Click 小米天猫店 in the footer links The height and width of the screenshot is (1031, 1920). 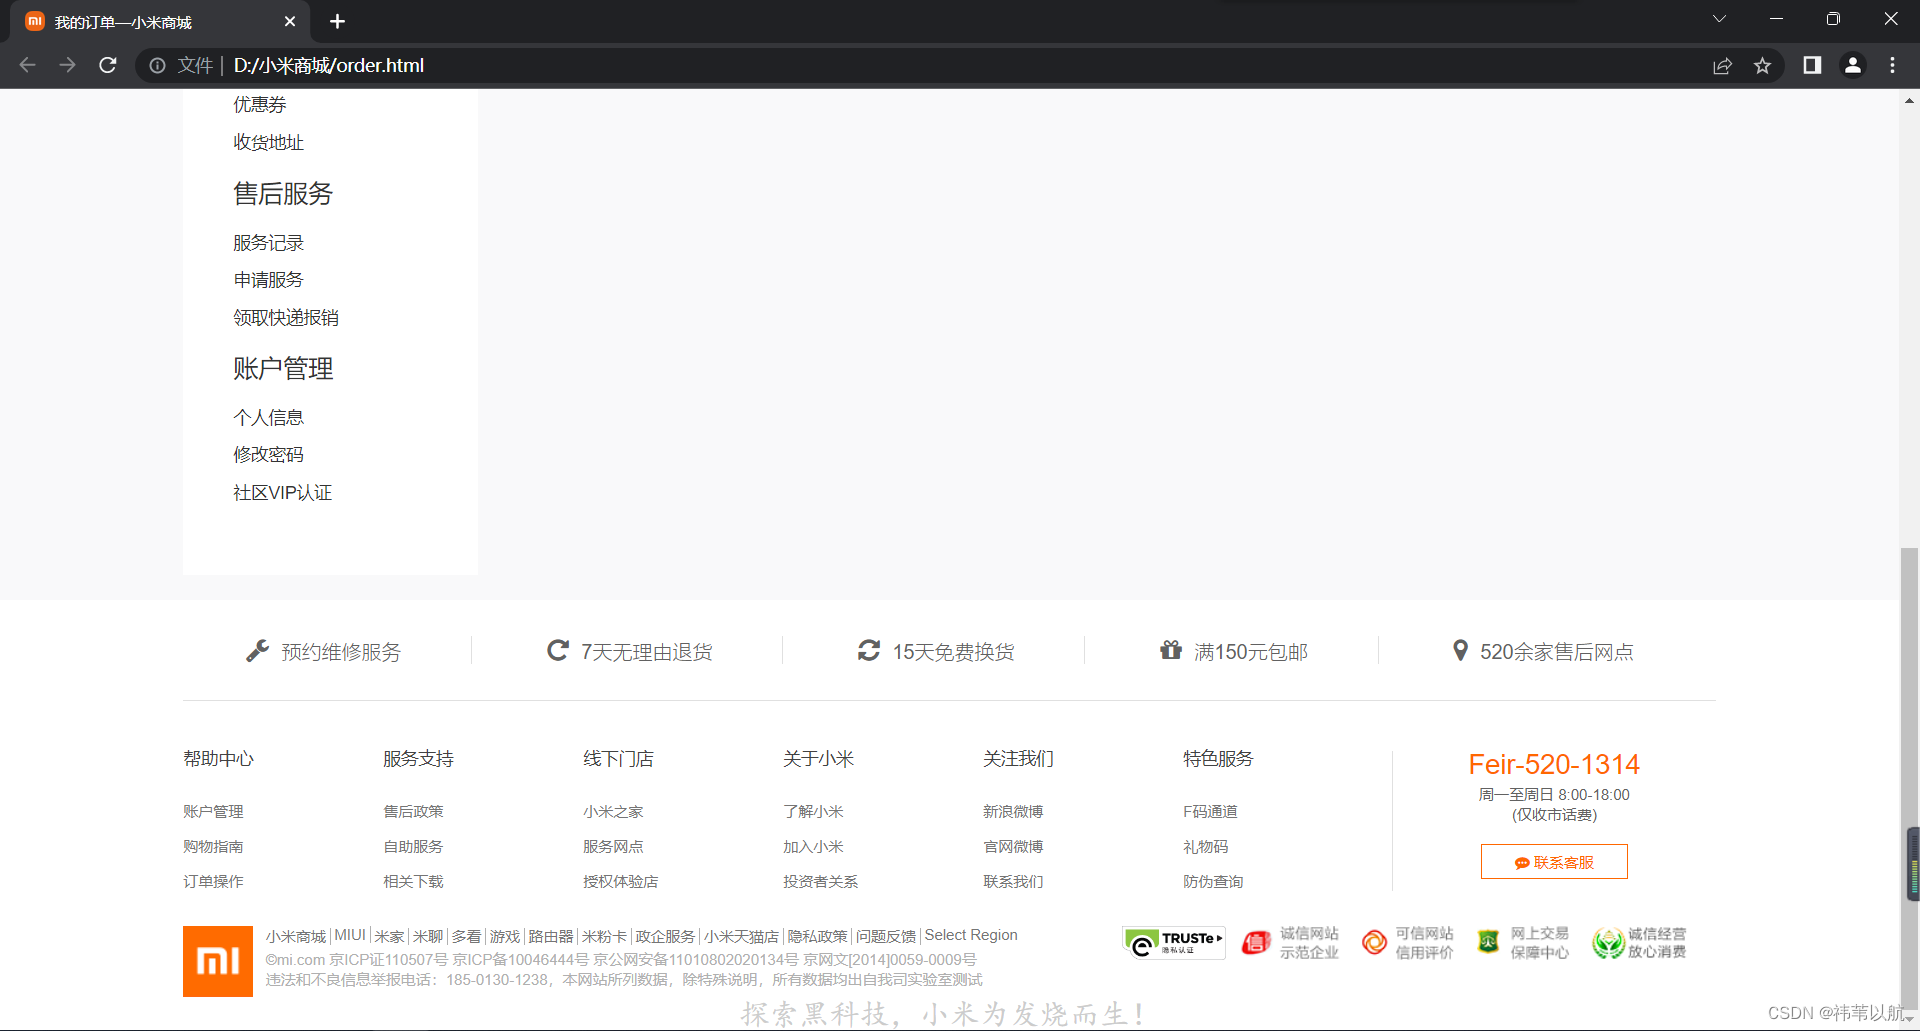741,936
